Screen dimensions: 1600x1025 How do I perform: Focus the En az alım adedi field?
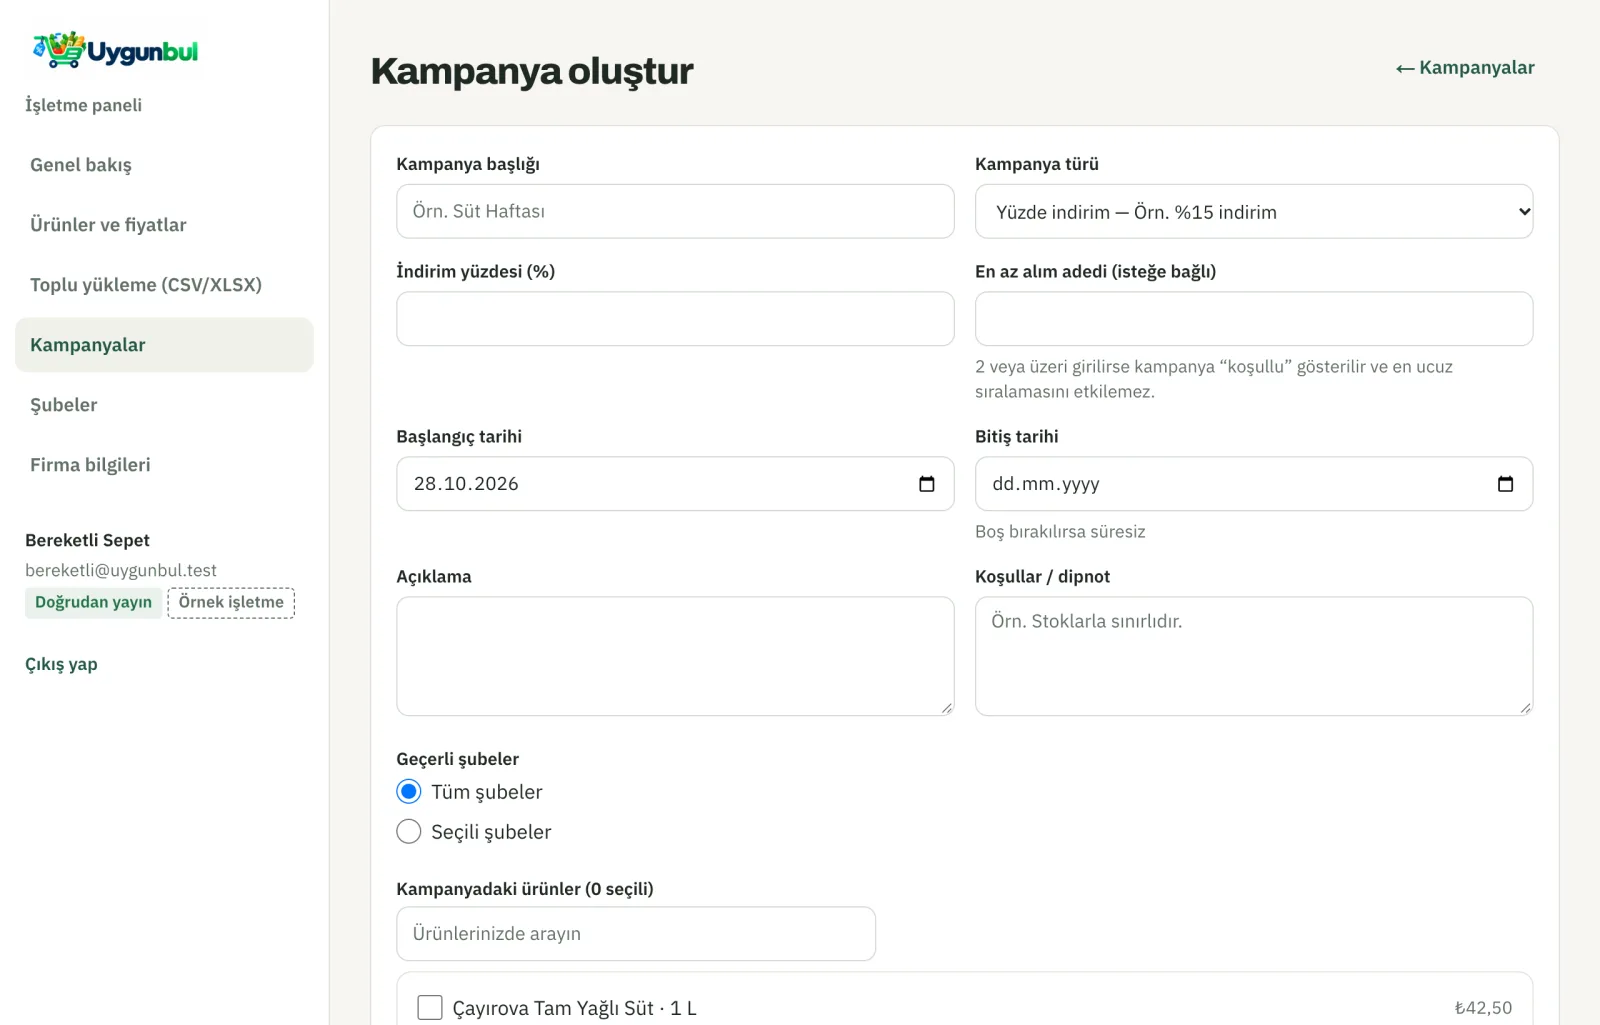1254,319
